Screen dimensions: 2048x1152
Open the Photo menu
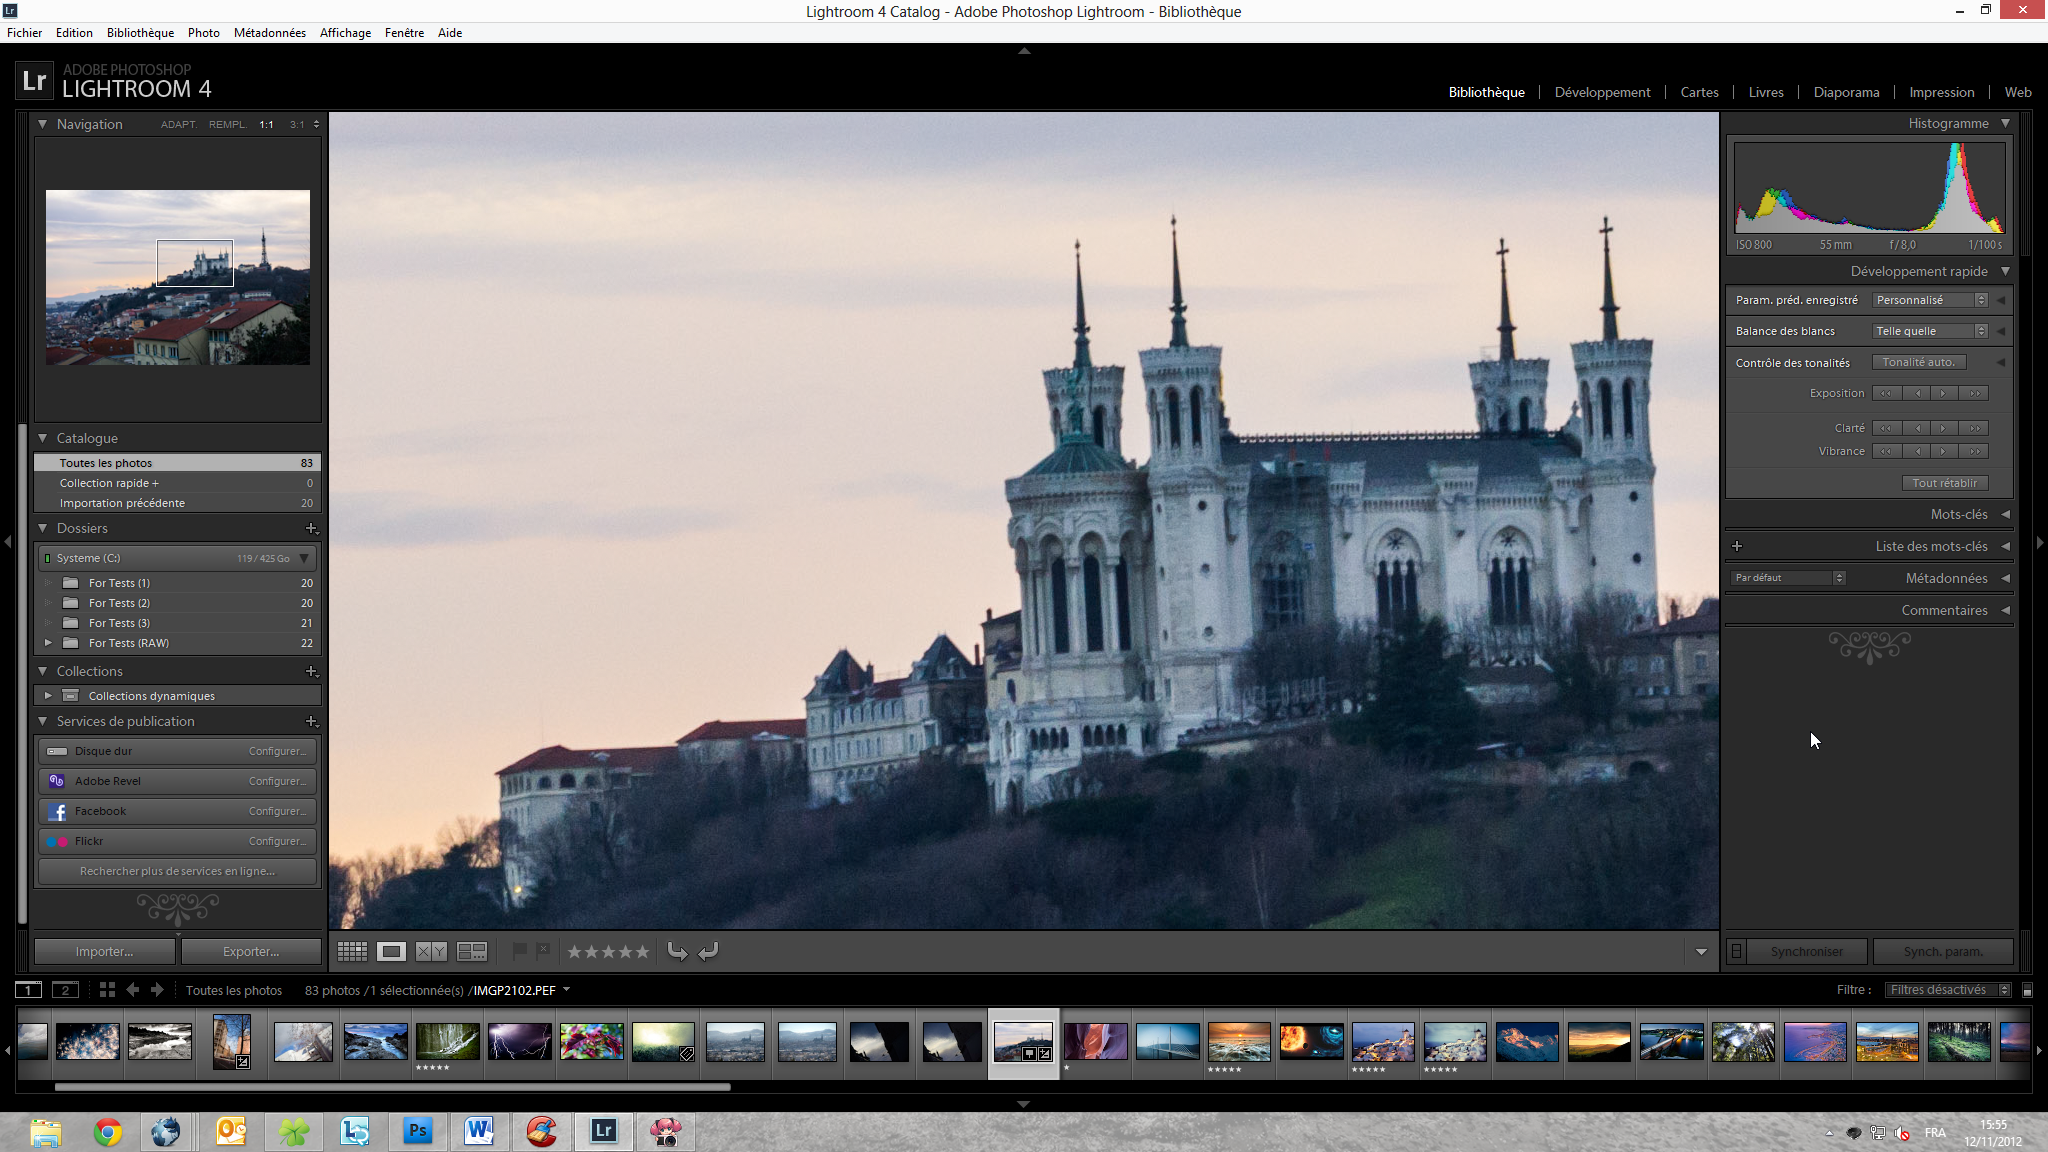coord(203,32)
